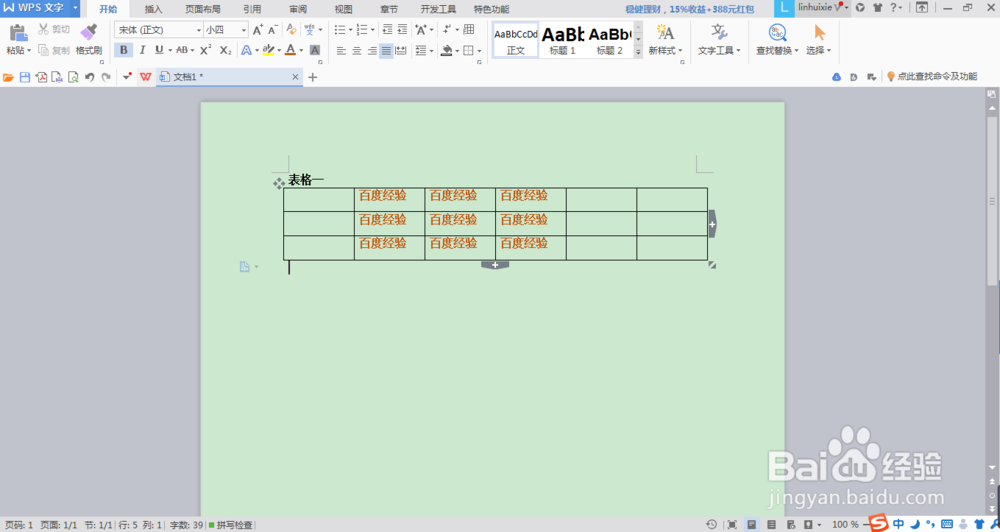This screenshot has width=1000, height=532.
Task: Switch to web layout view in status bar
Action: [x=791, y=524]
